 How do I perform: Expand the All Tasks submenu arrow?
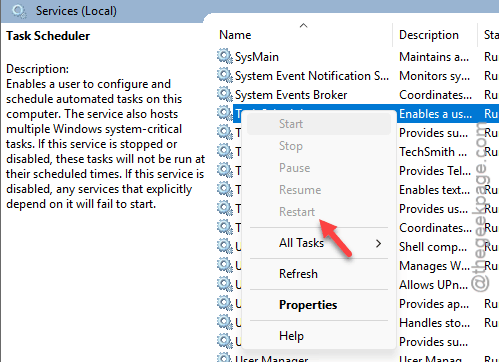378,243
